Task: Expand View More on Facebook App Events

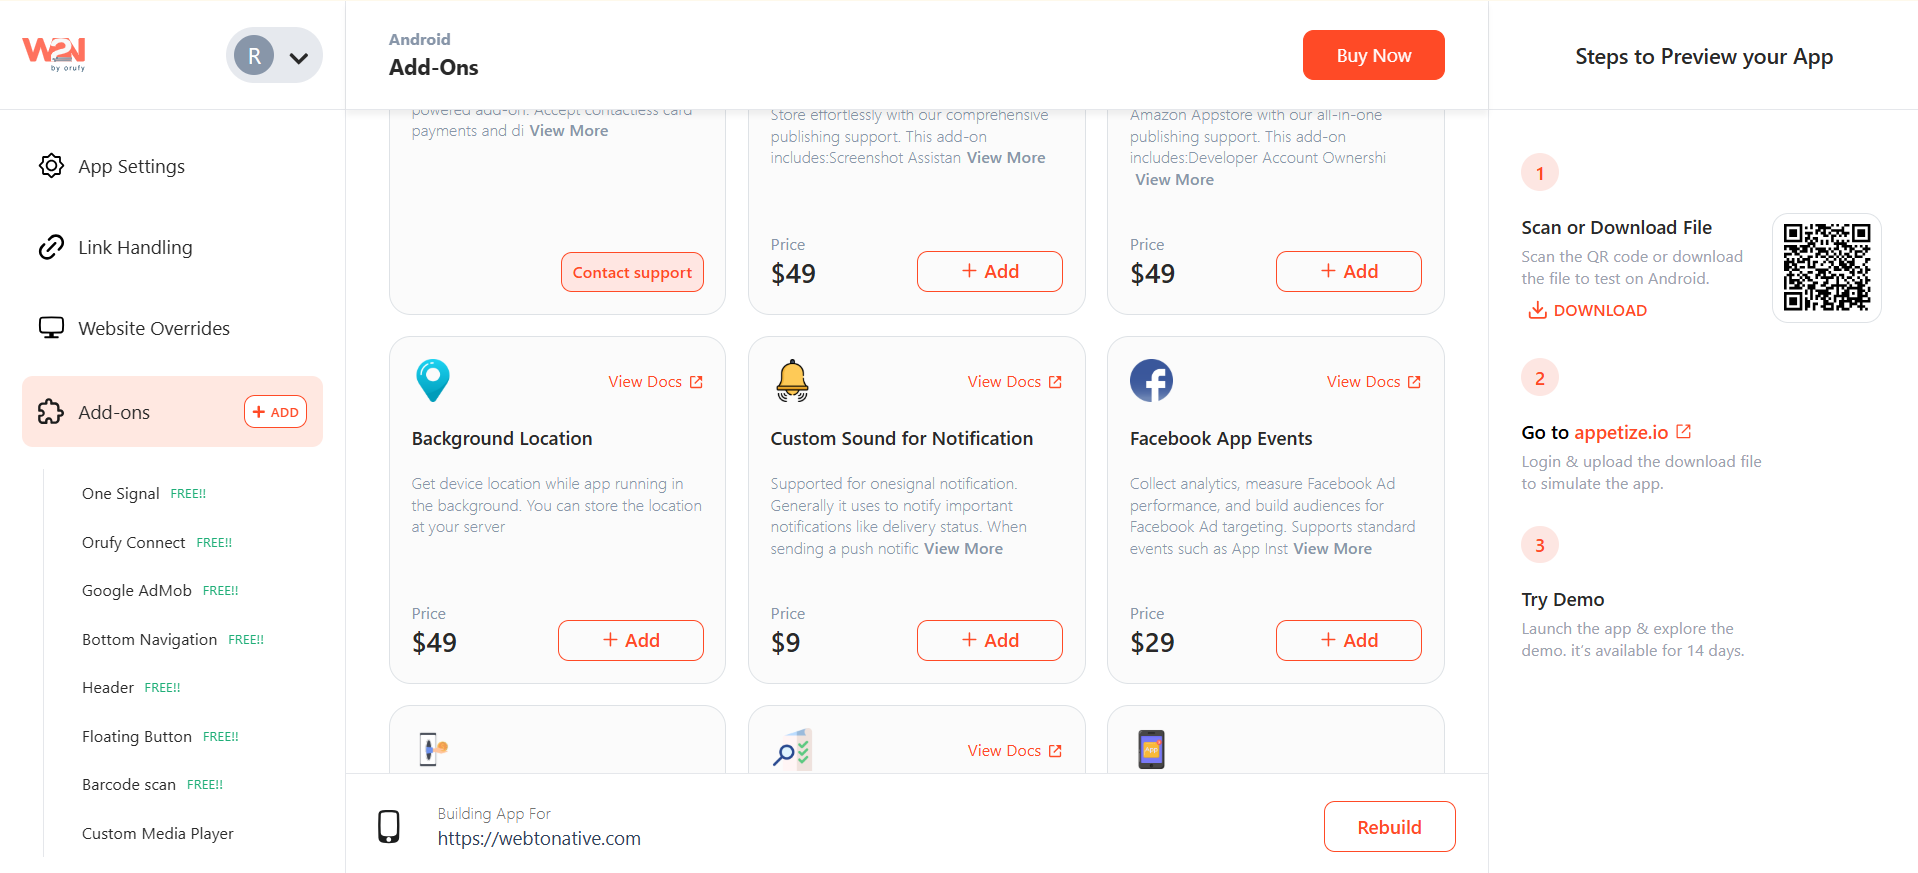Action: [1332, 549]
